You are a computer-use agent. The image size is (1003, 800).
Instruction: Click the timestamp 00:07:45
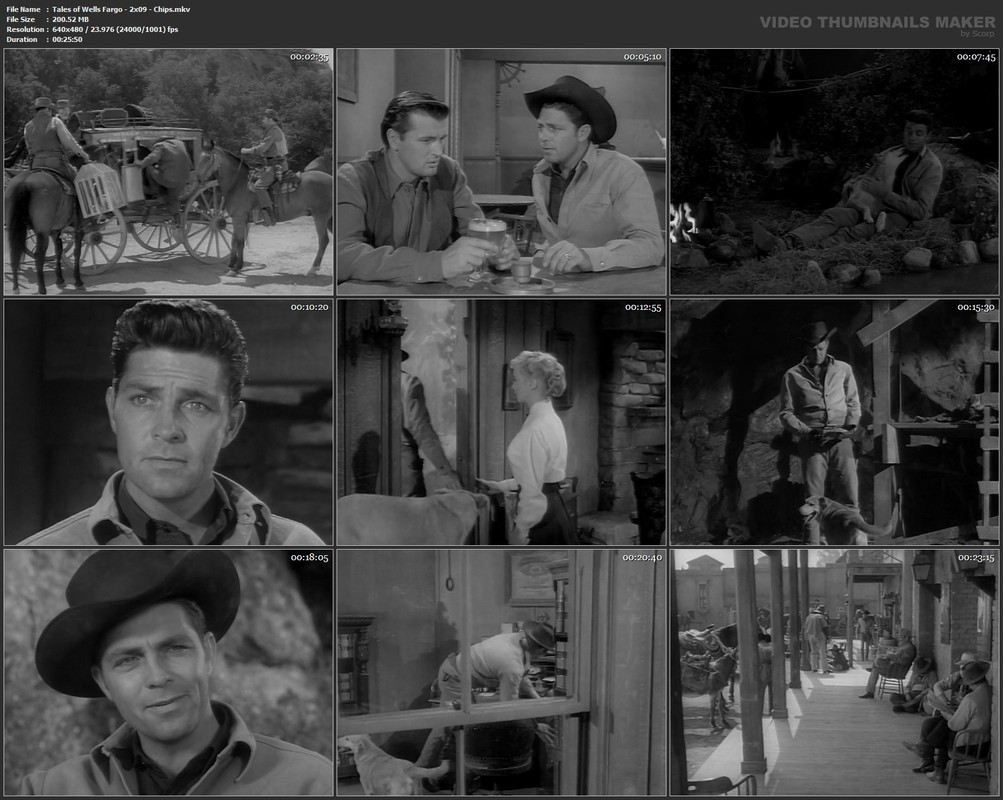pyautogui.click(x=976, y=57)
